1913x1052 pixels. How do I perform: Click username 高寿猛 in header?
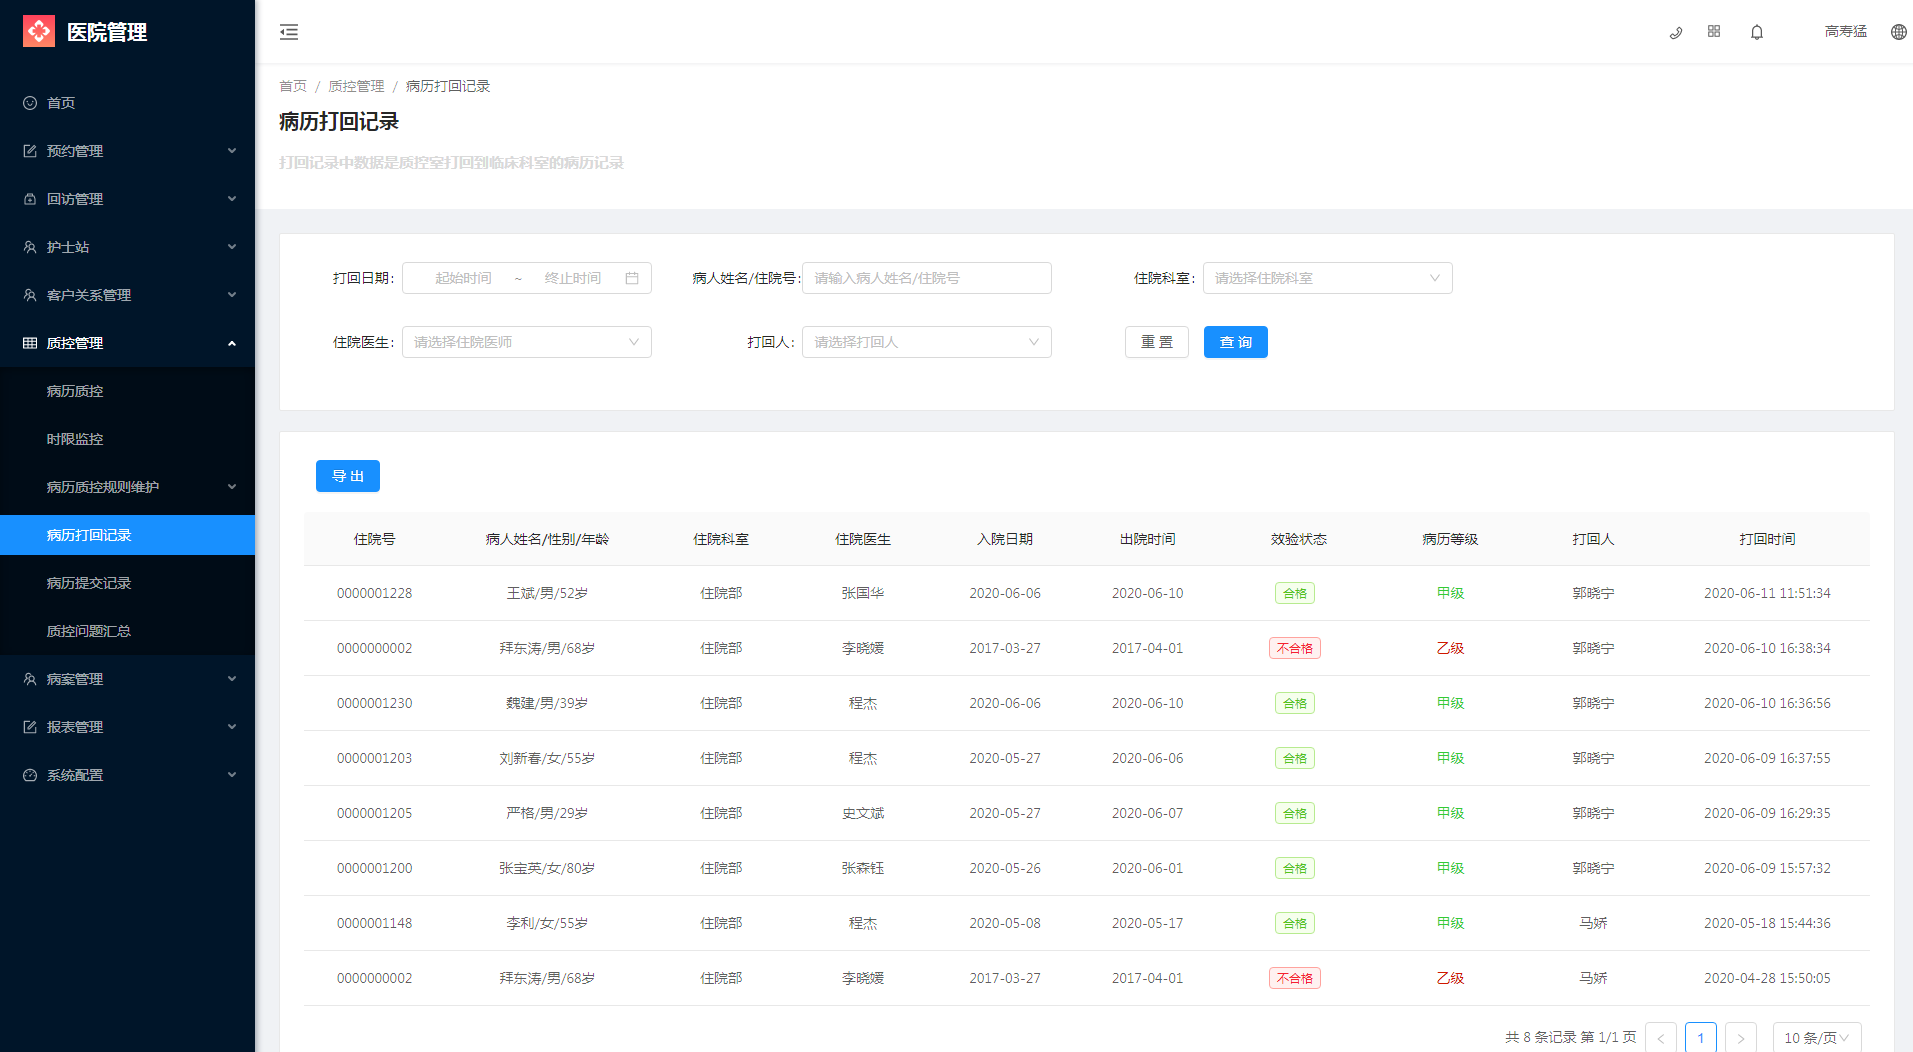(1846, 32)
